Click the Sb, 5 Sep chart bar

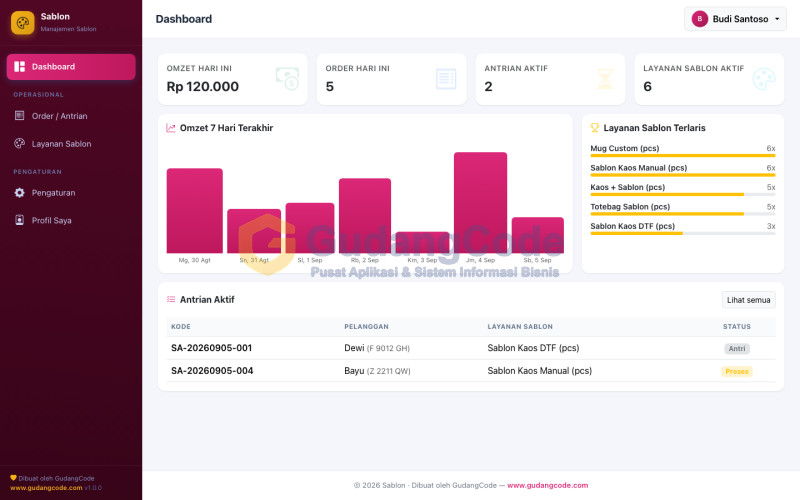coord(538,235)
